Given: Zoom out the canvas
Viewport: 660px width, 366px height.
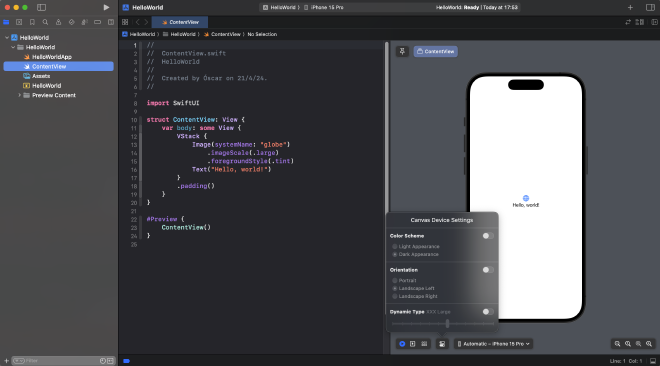Looking at the screenshot, I should (617, 344).
